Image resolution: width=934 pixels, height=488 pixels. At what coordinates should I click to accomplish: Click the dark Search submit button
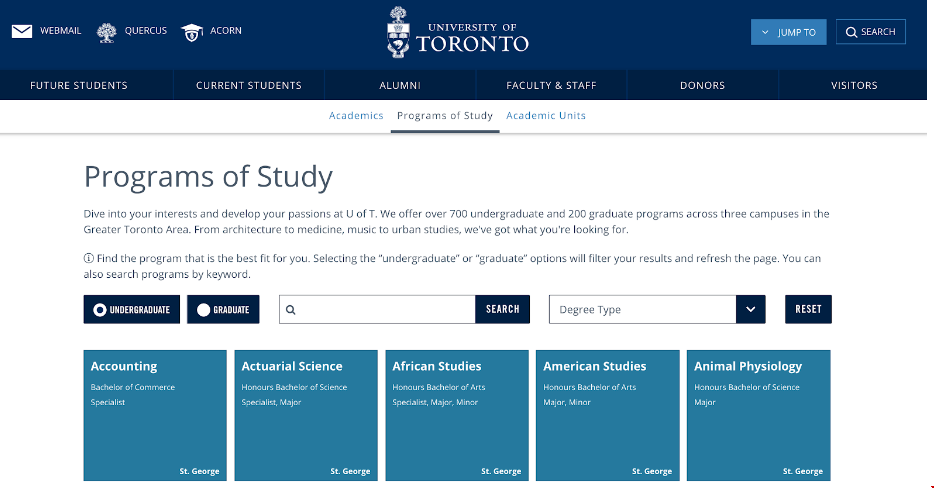pos(502,310)
